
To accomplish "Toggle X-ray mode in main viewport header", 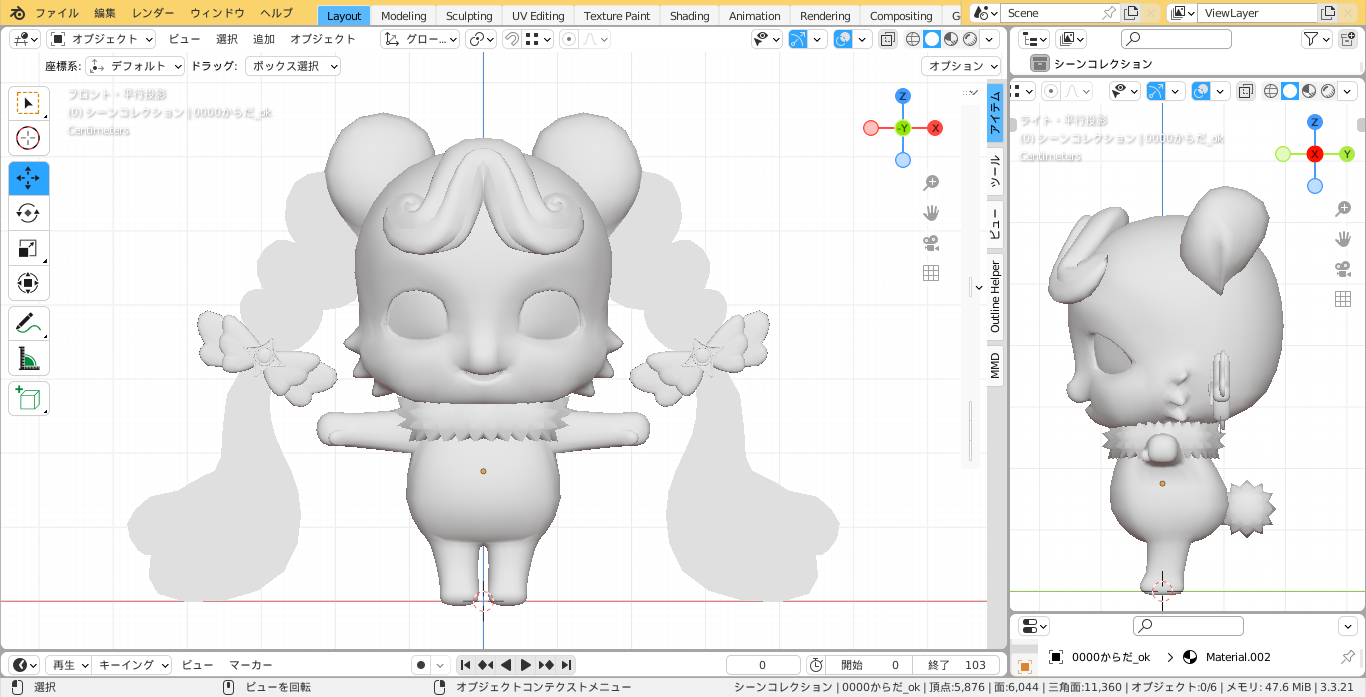I will coord(888,39).
